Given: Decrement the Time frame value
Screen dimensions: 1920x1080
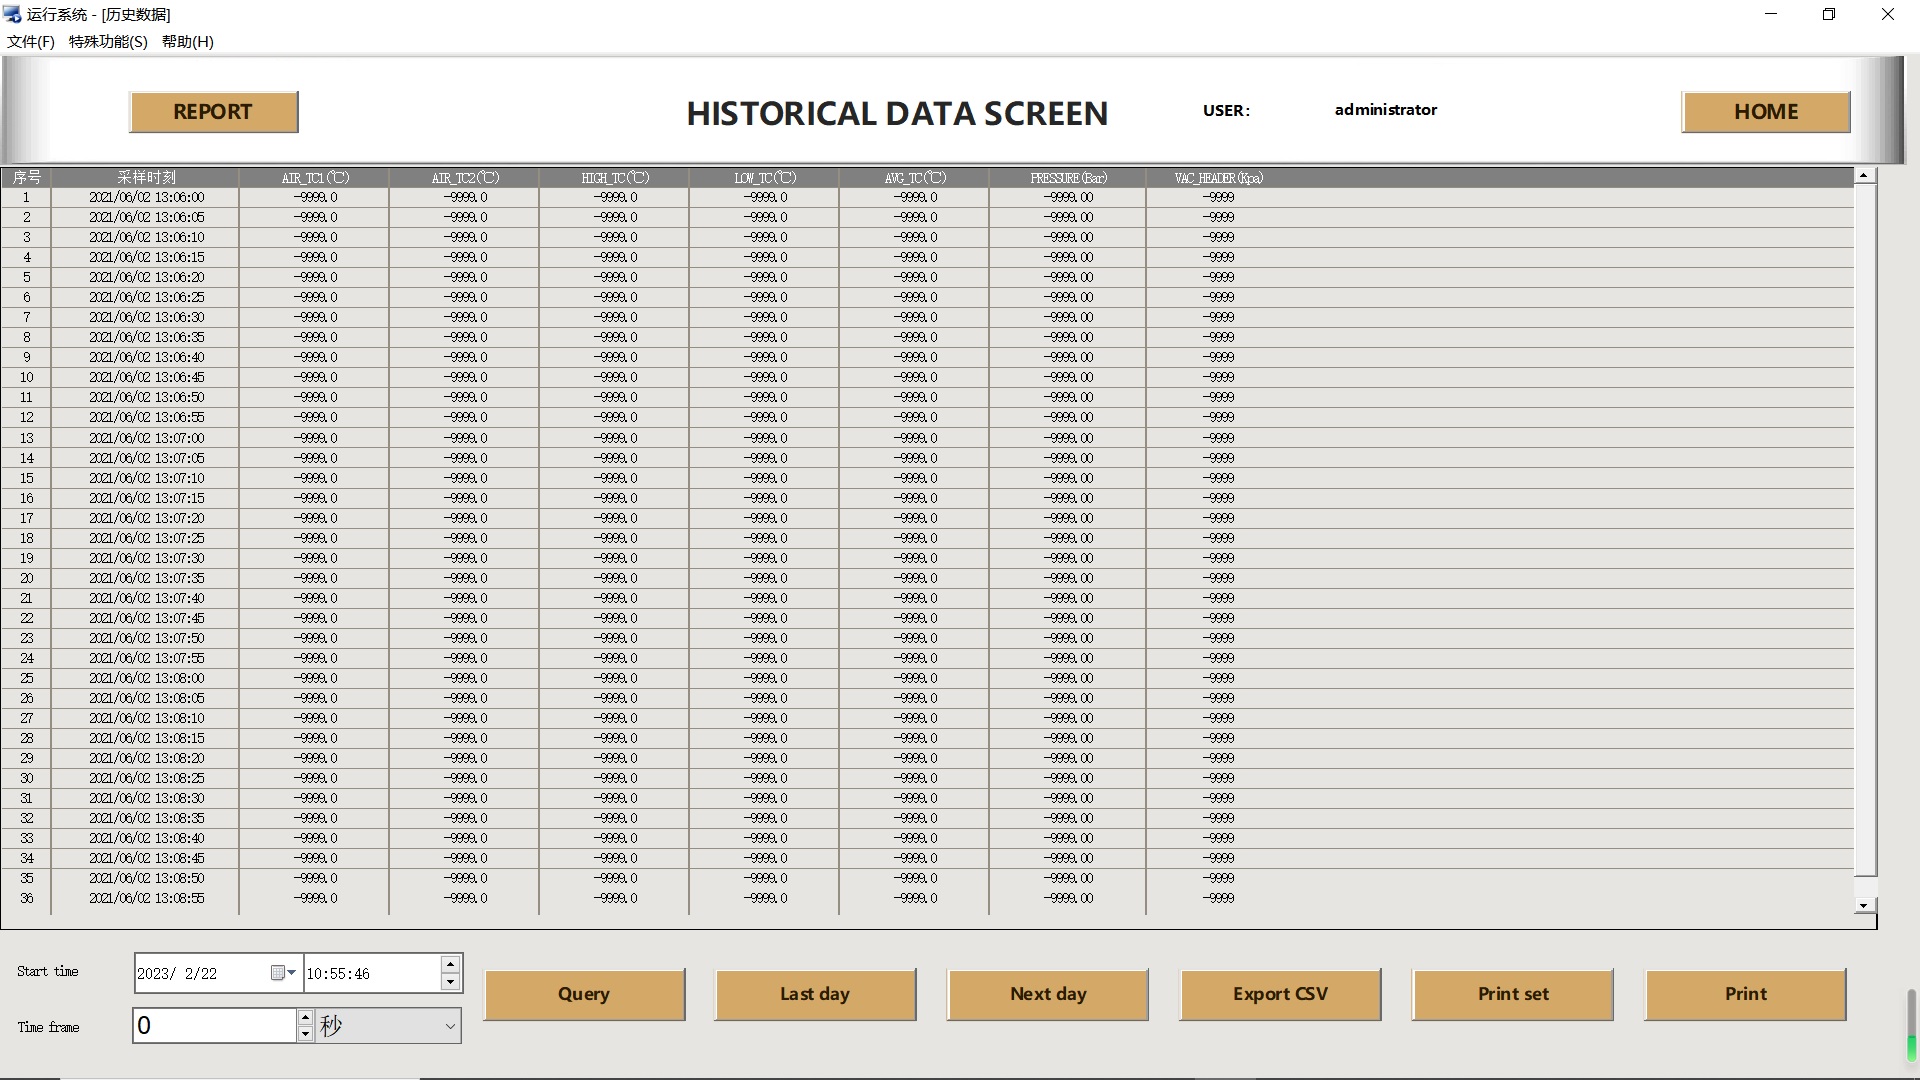Looking at the screenshot, I should tap(305, 1034).
